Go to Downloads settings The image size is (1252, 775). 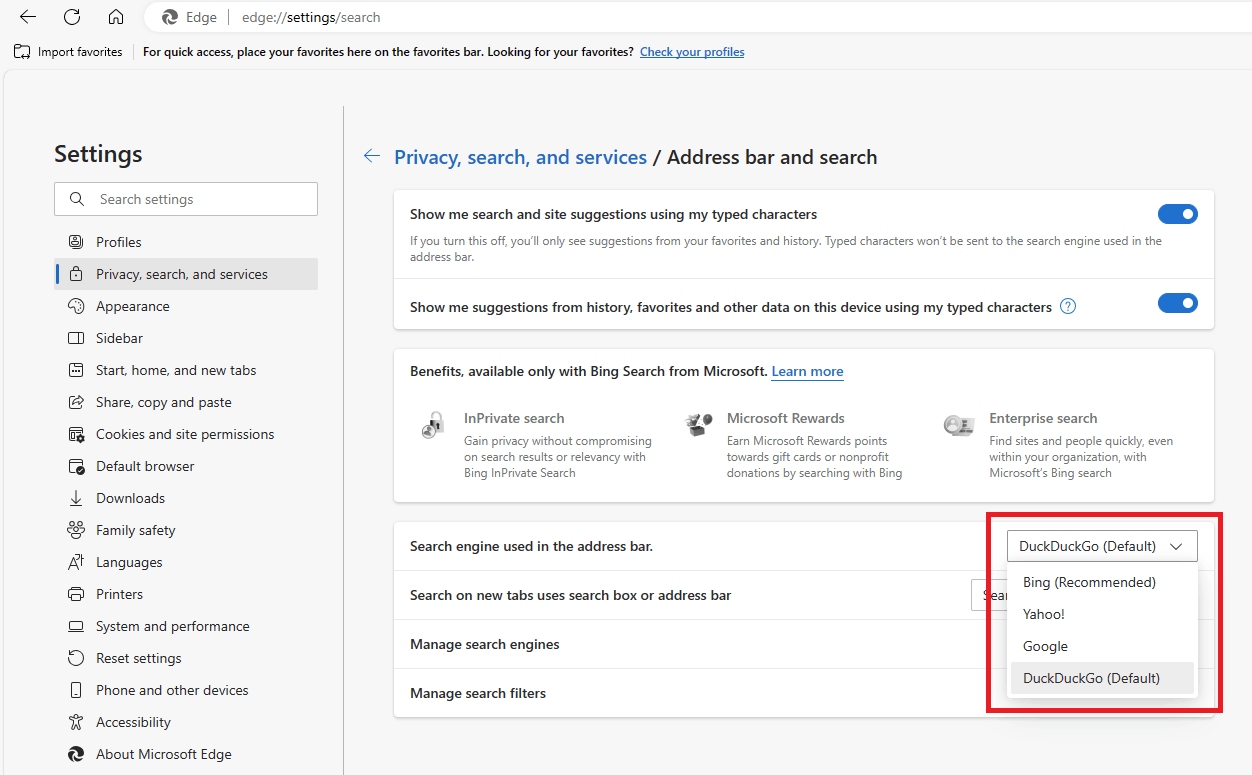pos(186,498)
